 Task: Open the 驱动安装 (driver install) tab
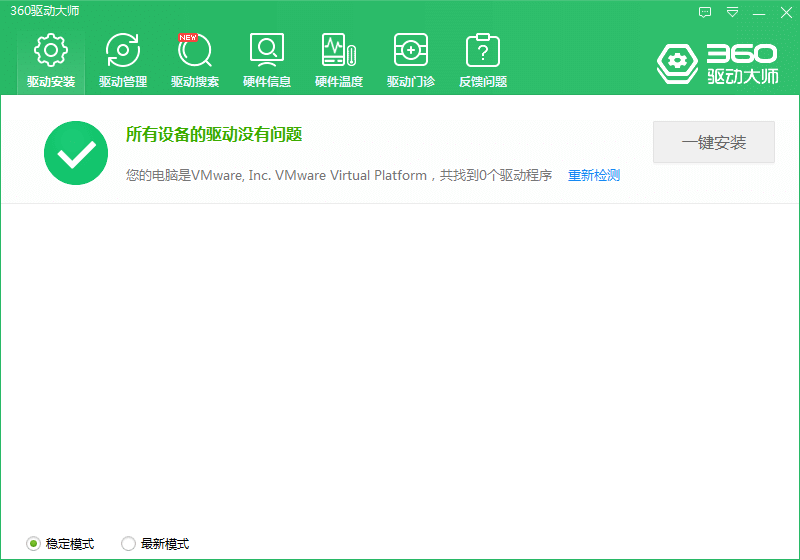click(51, 61)
